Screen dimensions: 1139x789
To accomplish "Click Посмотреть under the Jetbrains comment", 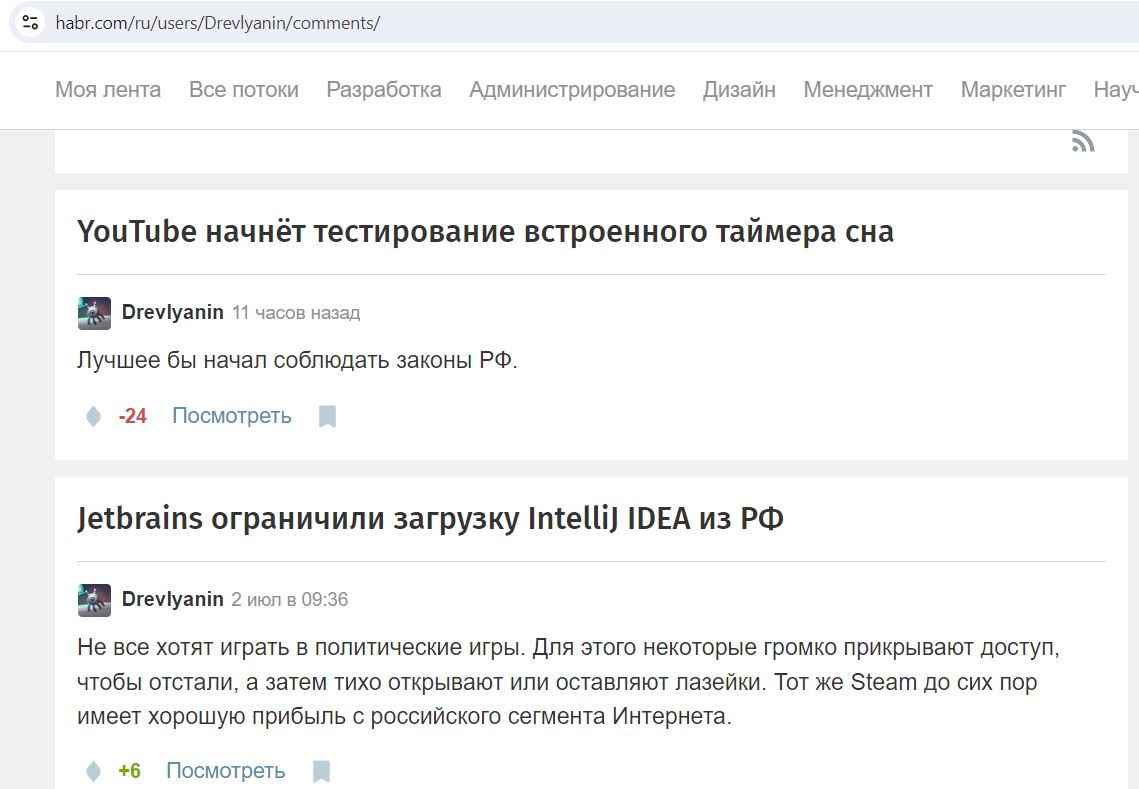I will pos(226,770).
